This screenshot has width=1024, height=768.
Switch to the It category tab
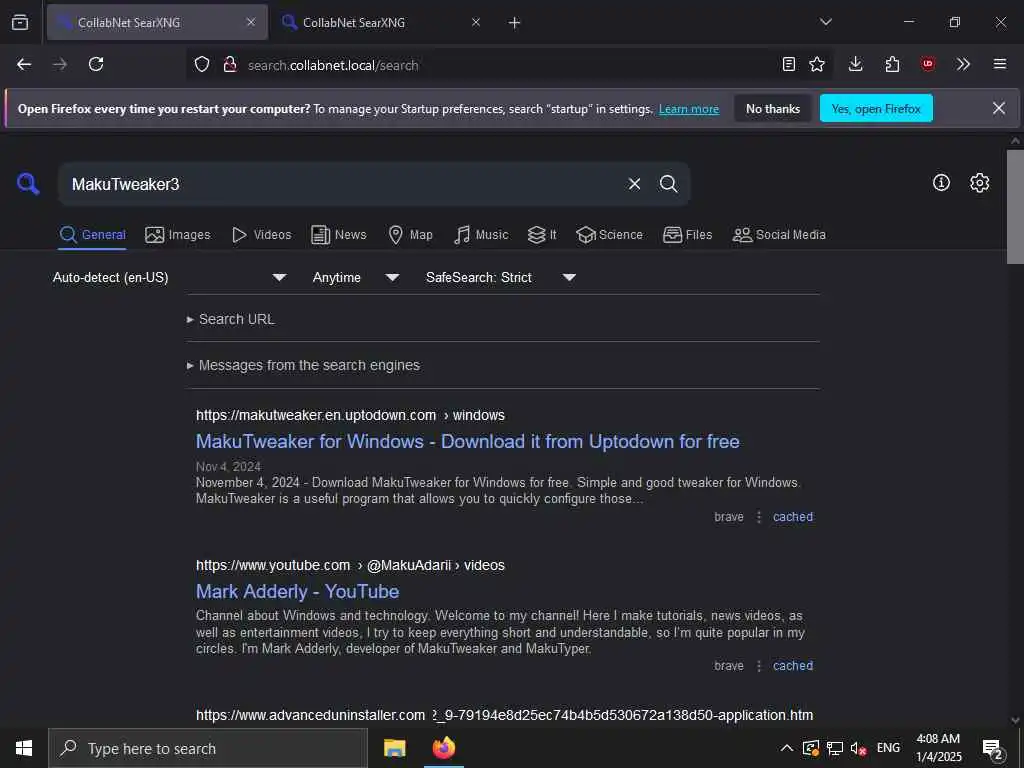(542, 234)
